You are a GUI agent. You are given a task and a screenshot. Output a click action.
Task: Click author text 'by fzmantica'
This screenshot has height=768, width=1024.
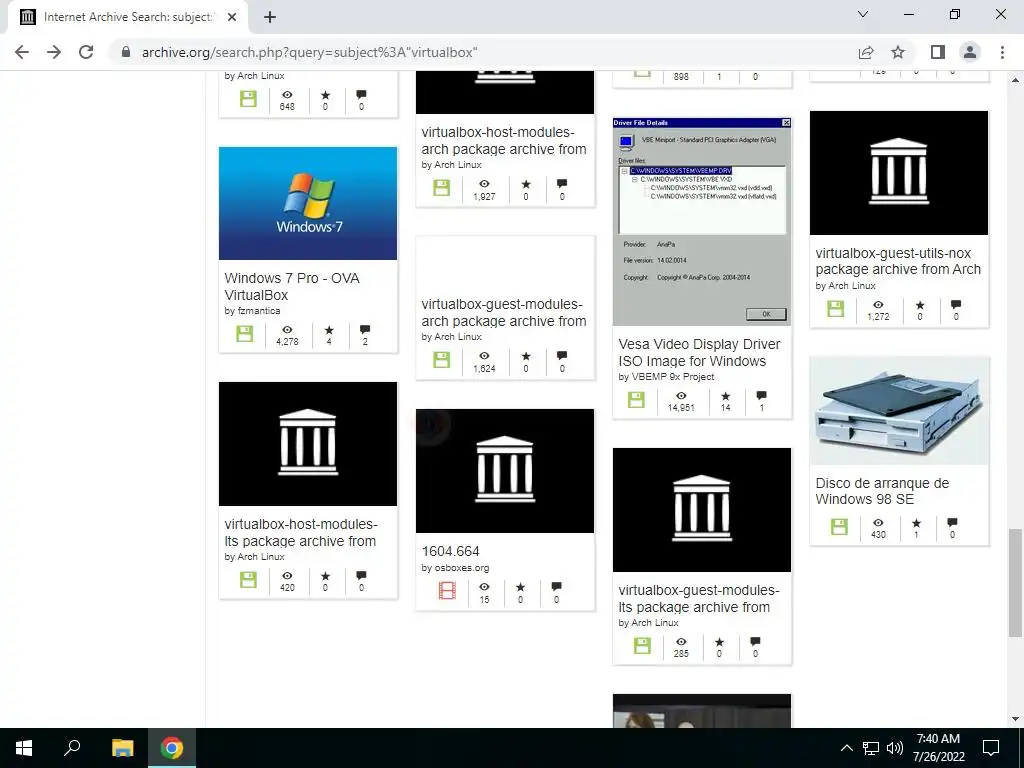(x=252, y=311)
